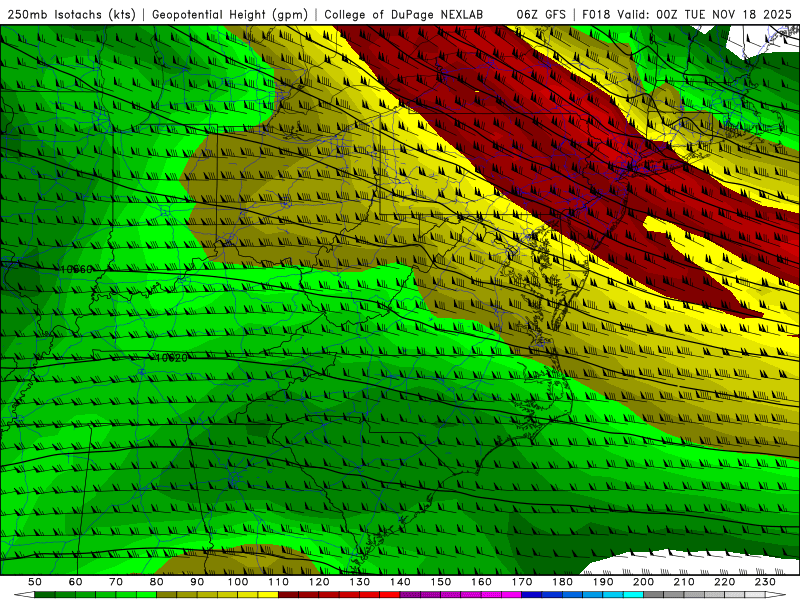Click the 230 knot legend label
The height and width of the screenshot is (600, 800).
pyautogui.click(x=765, y=582)
